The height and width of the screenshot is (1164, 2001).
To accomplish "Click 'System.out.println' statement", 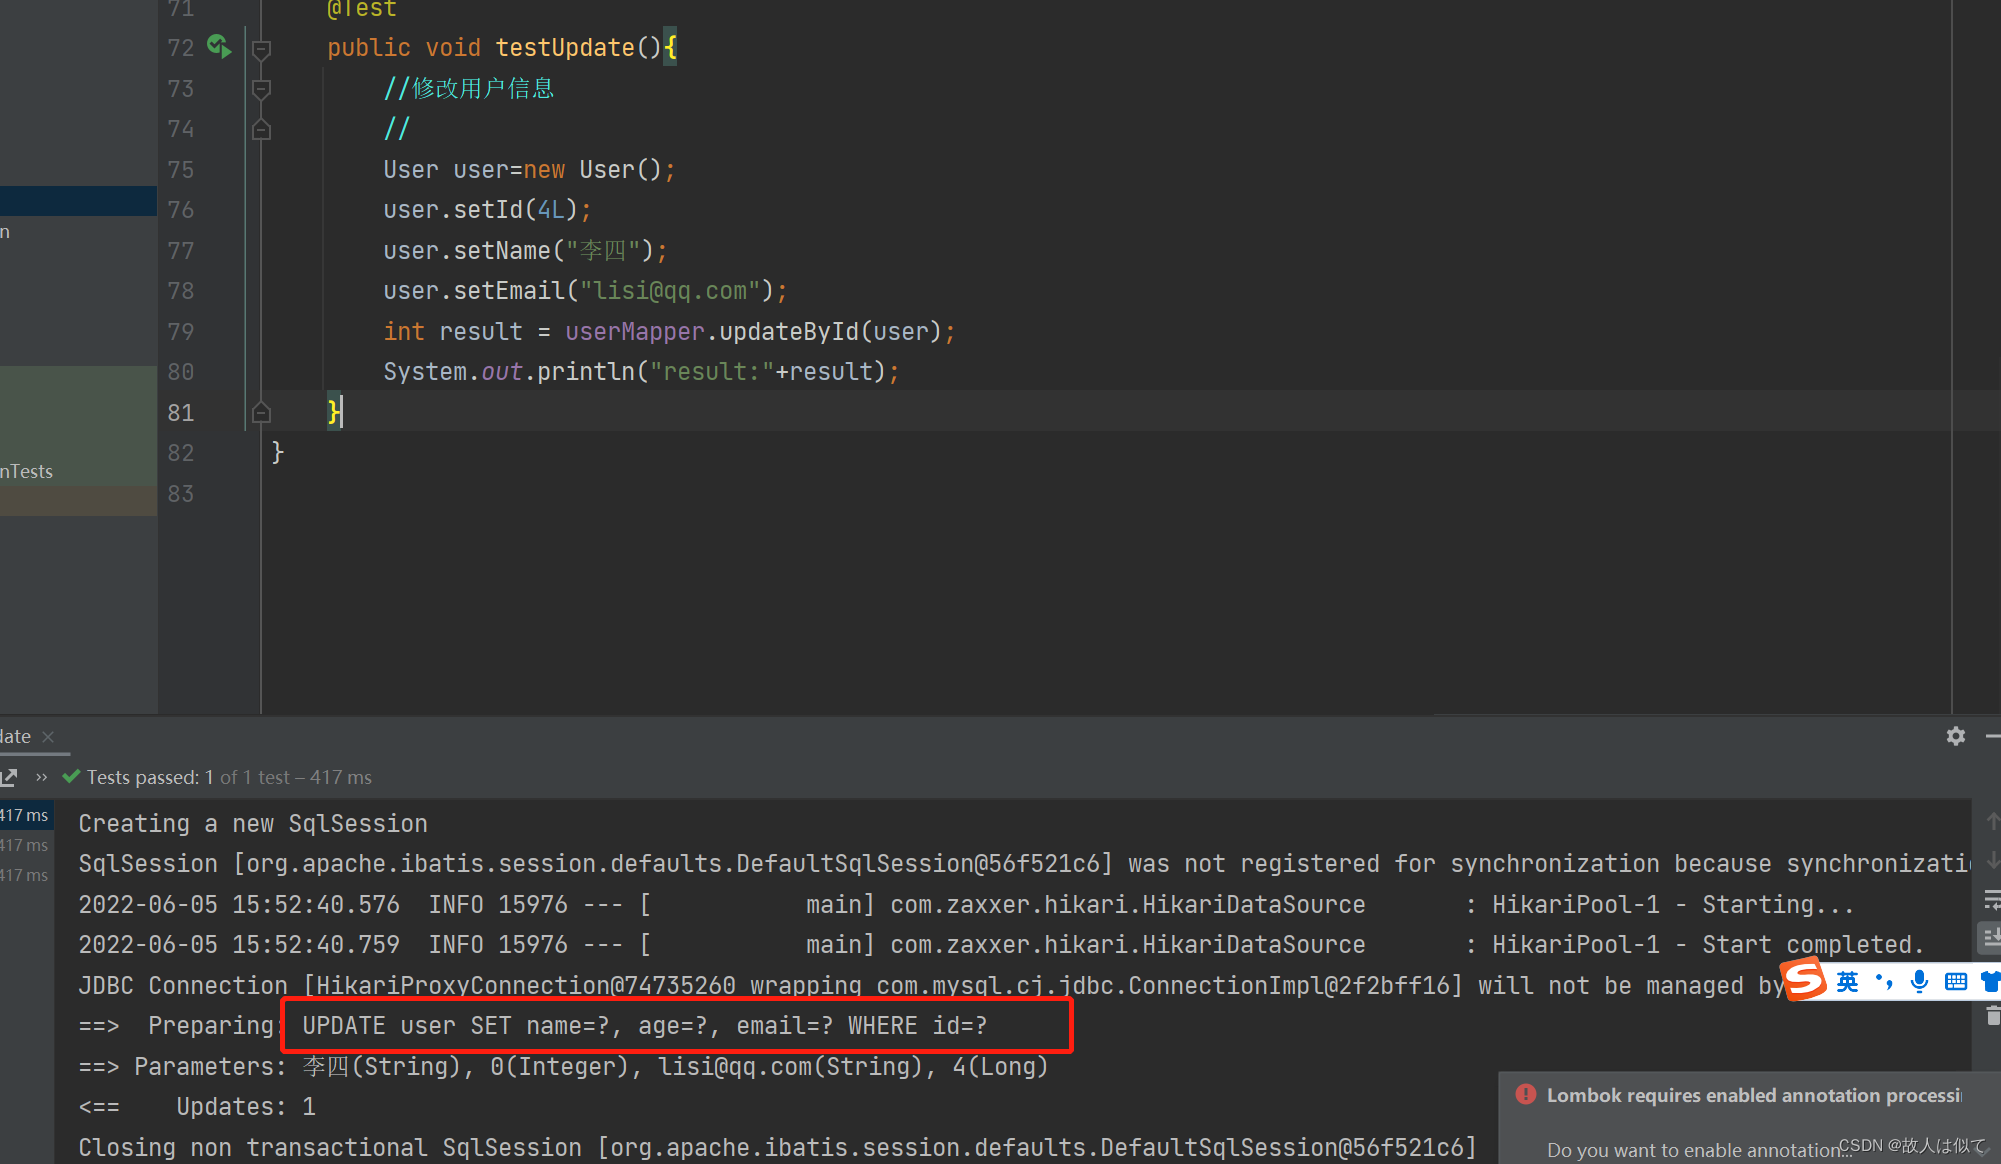I will [641, 372].
